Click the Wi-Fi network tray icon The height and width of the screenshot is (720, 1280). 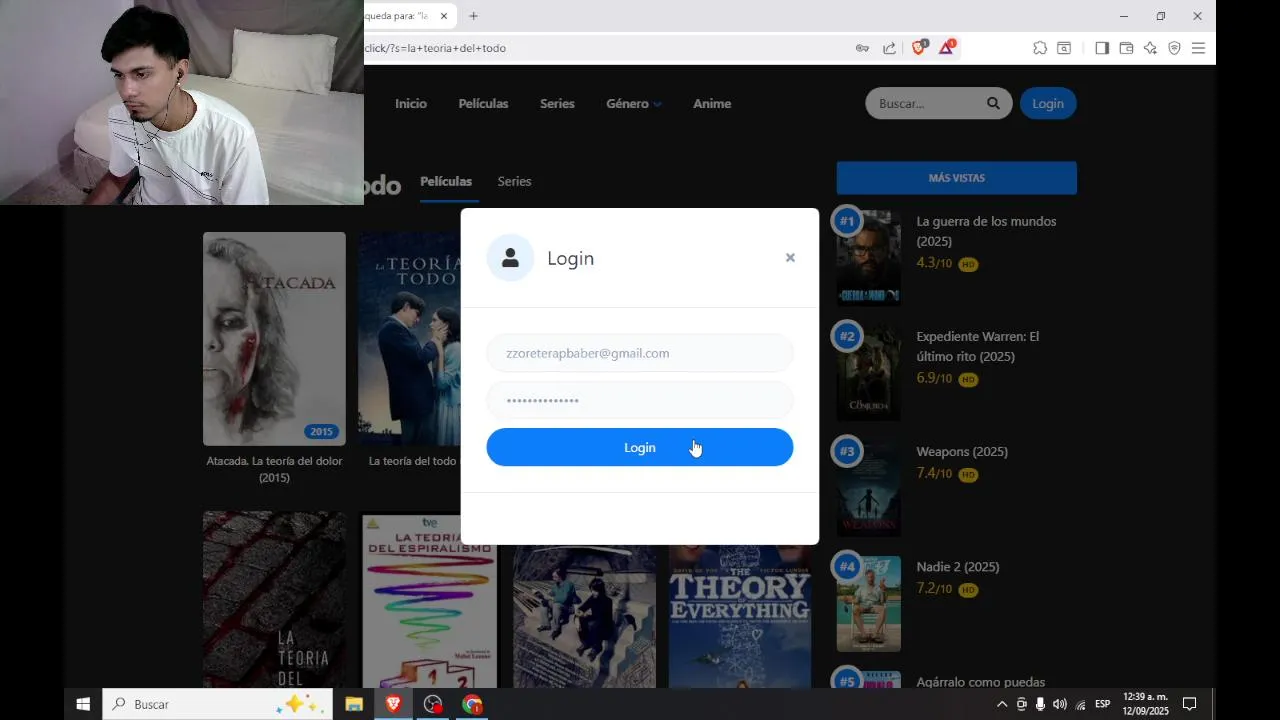pos(1080,704)
